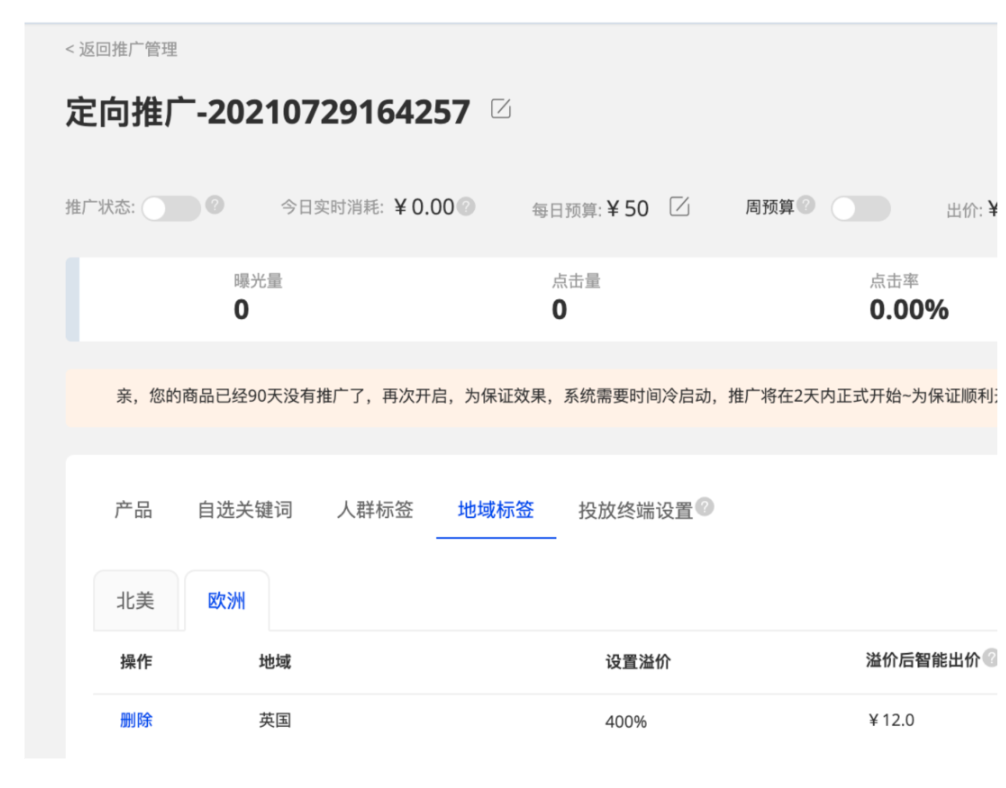Click the ¥50 daily budget value
The image size is (1006, 788).
[627, 209]
